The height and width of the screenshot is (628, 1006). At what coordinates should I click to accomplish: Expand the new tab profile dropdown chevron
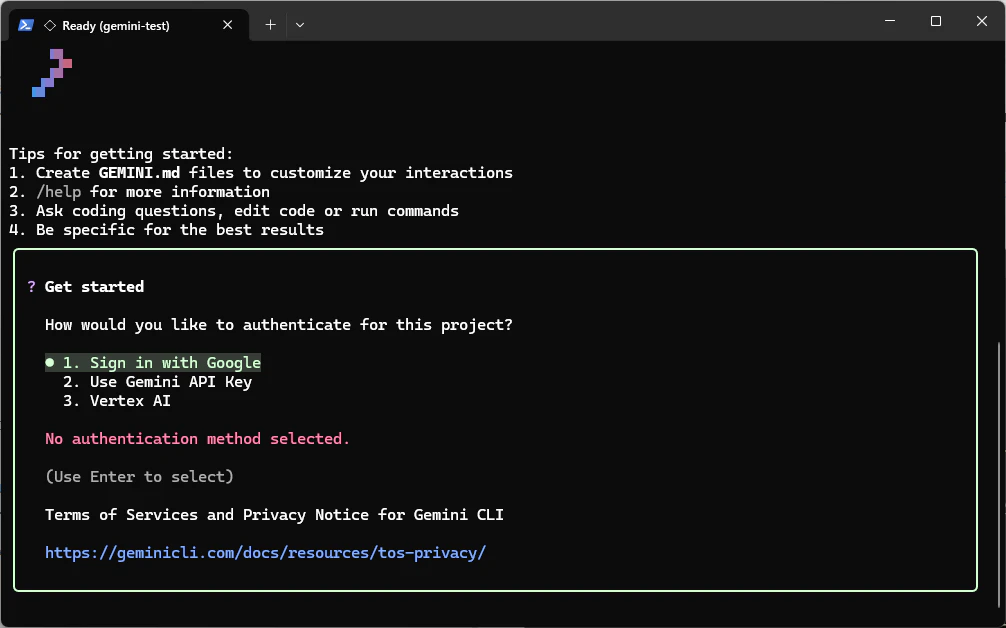300,25
